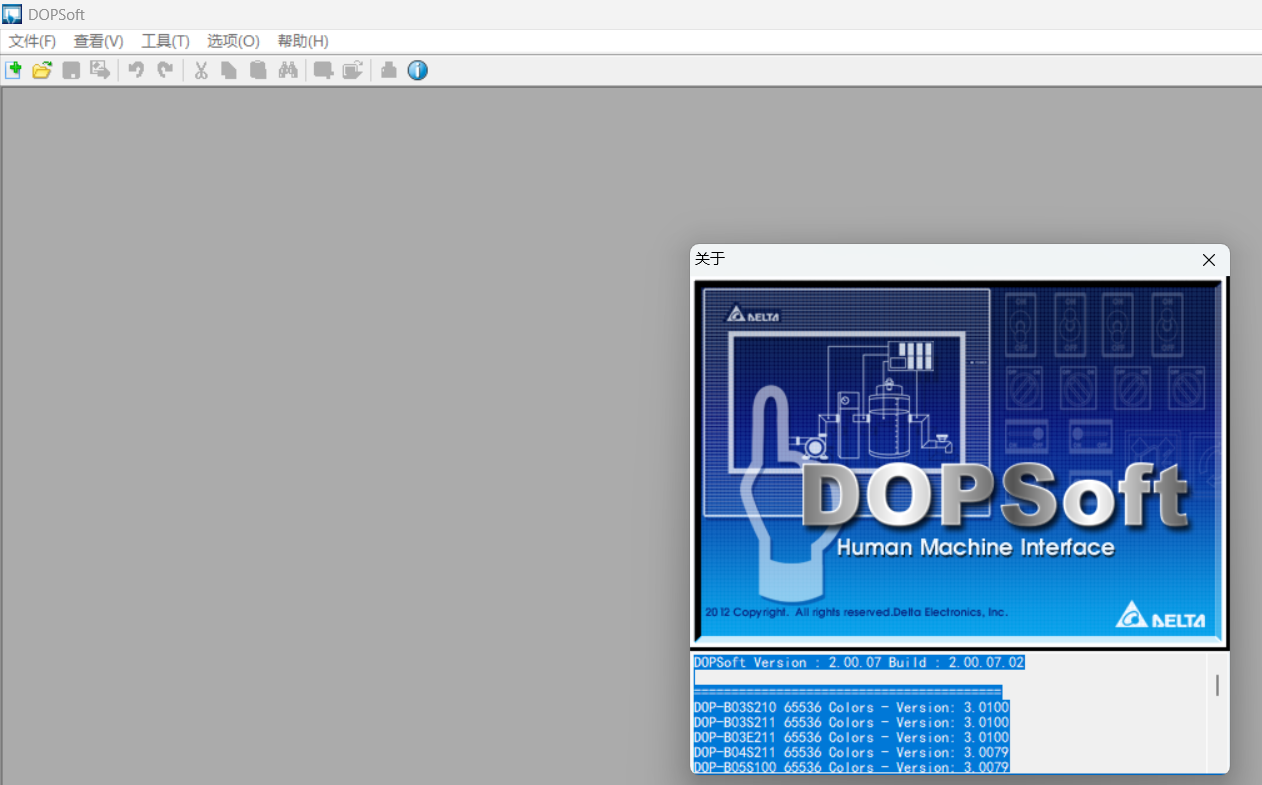Click the Cut scissors icon
This screenshot has width=1262, height=785.
(201, 70)
